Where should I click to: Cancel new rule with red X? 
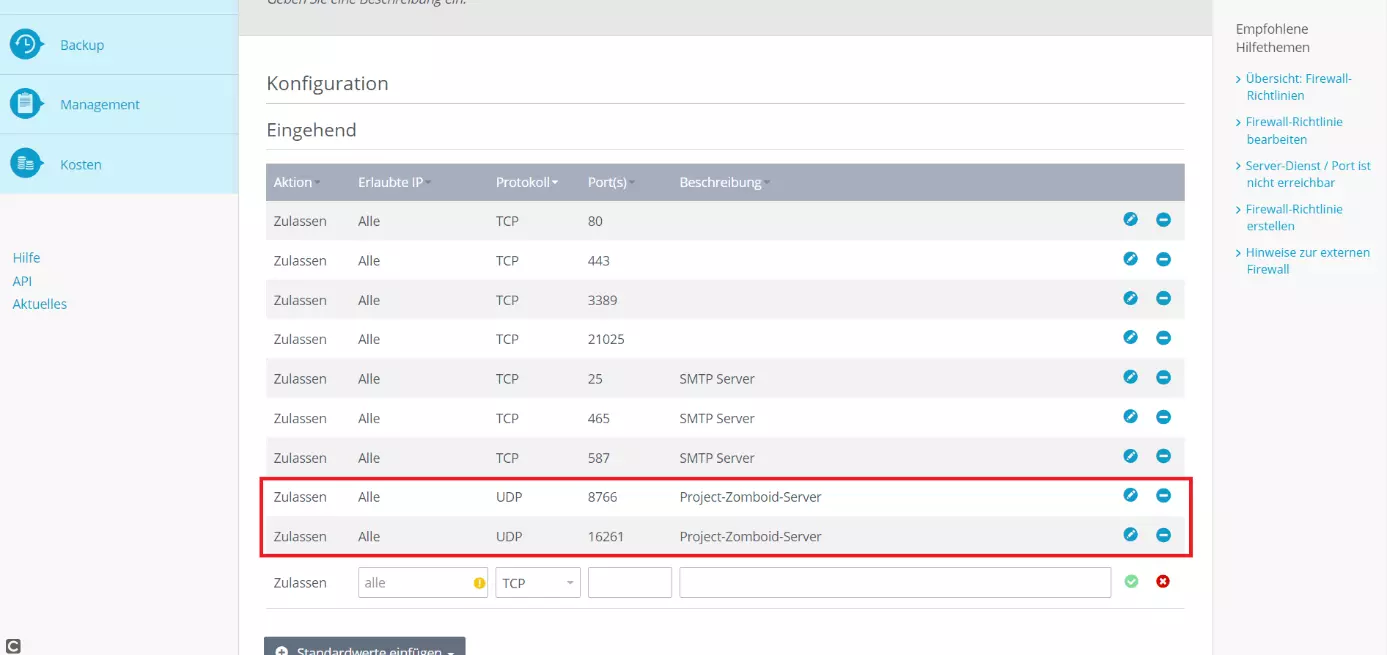[x=1163, y=581]
